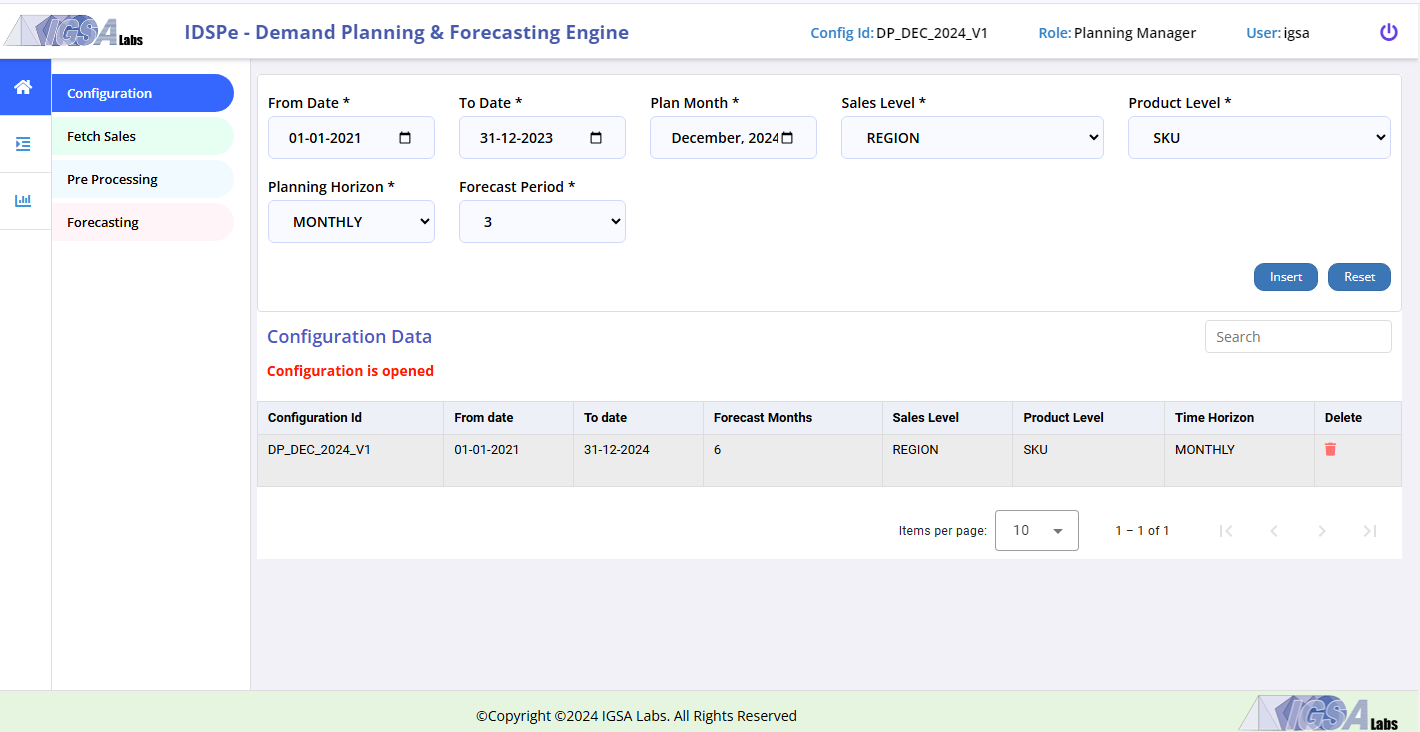This screenshot has height=732, width=1420.
Task: Click the user name igsa in header
Action: [x=1297, y=33]
